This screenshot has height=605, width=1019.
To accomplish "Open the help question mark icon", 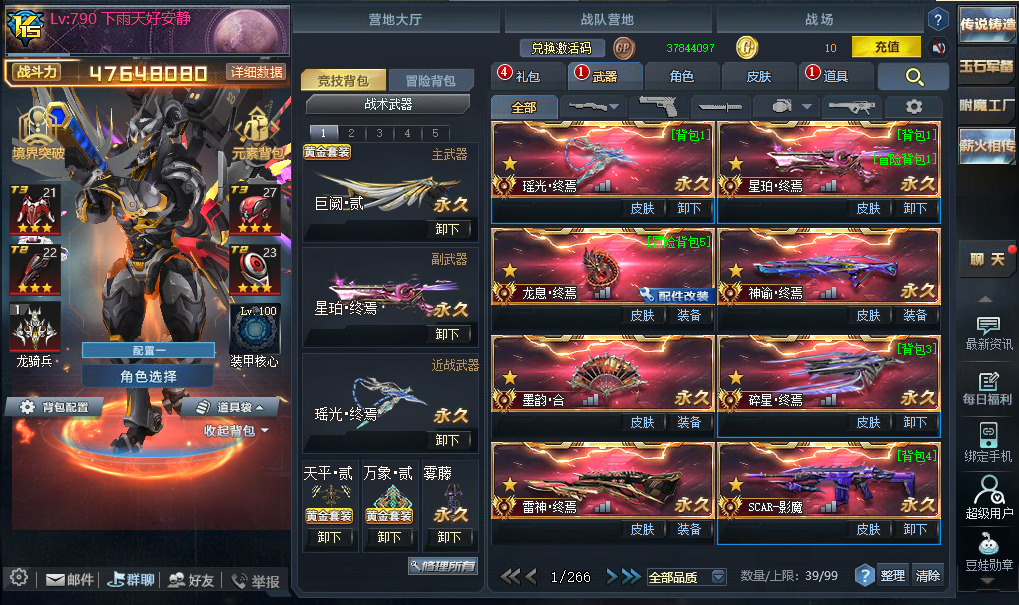I will pos(938,19).
